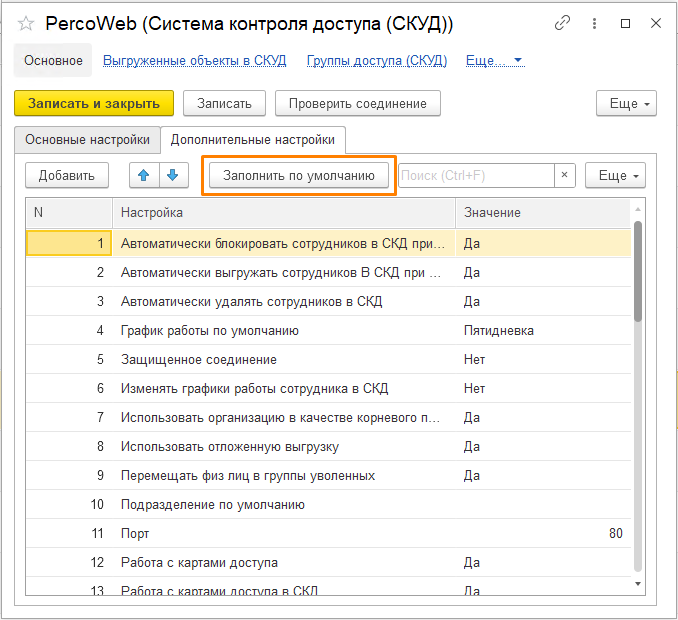Viewport: 678px width, 620px height.
Task: Click the copy link icon
Action: pyautogui.click(x=563, y=23)
